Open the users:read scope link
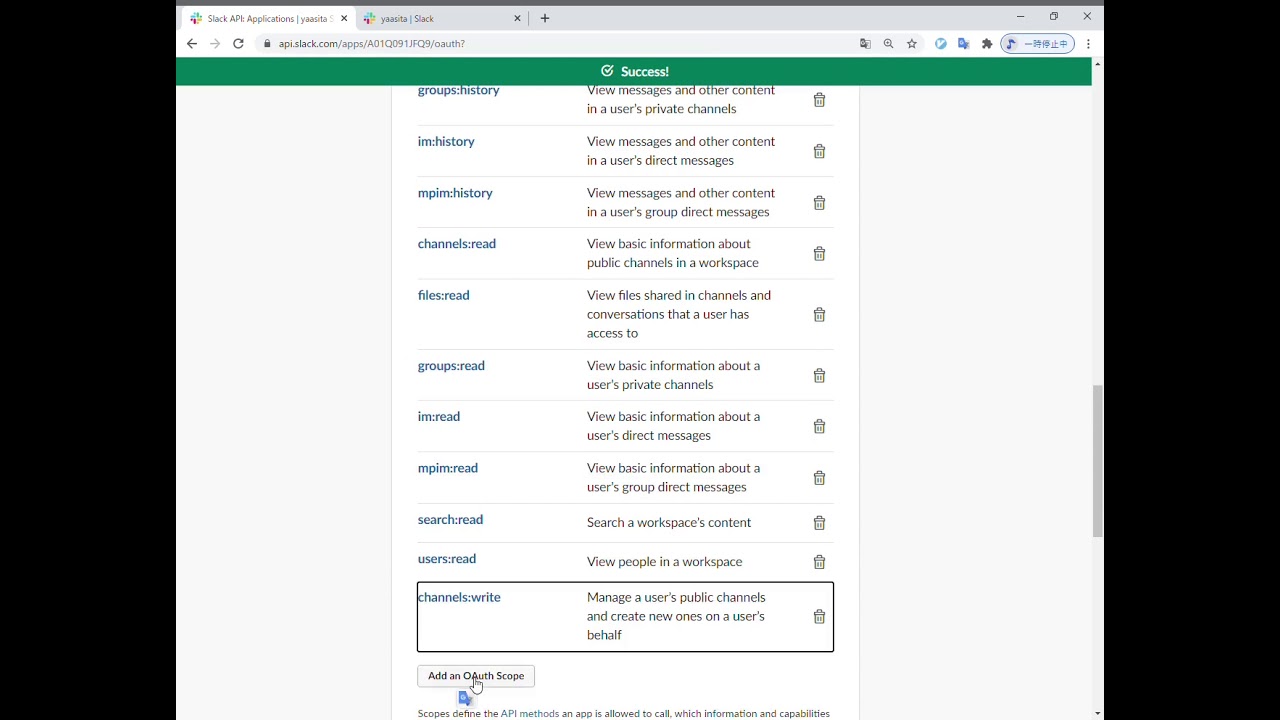Image resolution: width=1280 pixels, height=720 pixels. pyautogui.click(x=447, y=559)
